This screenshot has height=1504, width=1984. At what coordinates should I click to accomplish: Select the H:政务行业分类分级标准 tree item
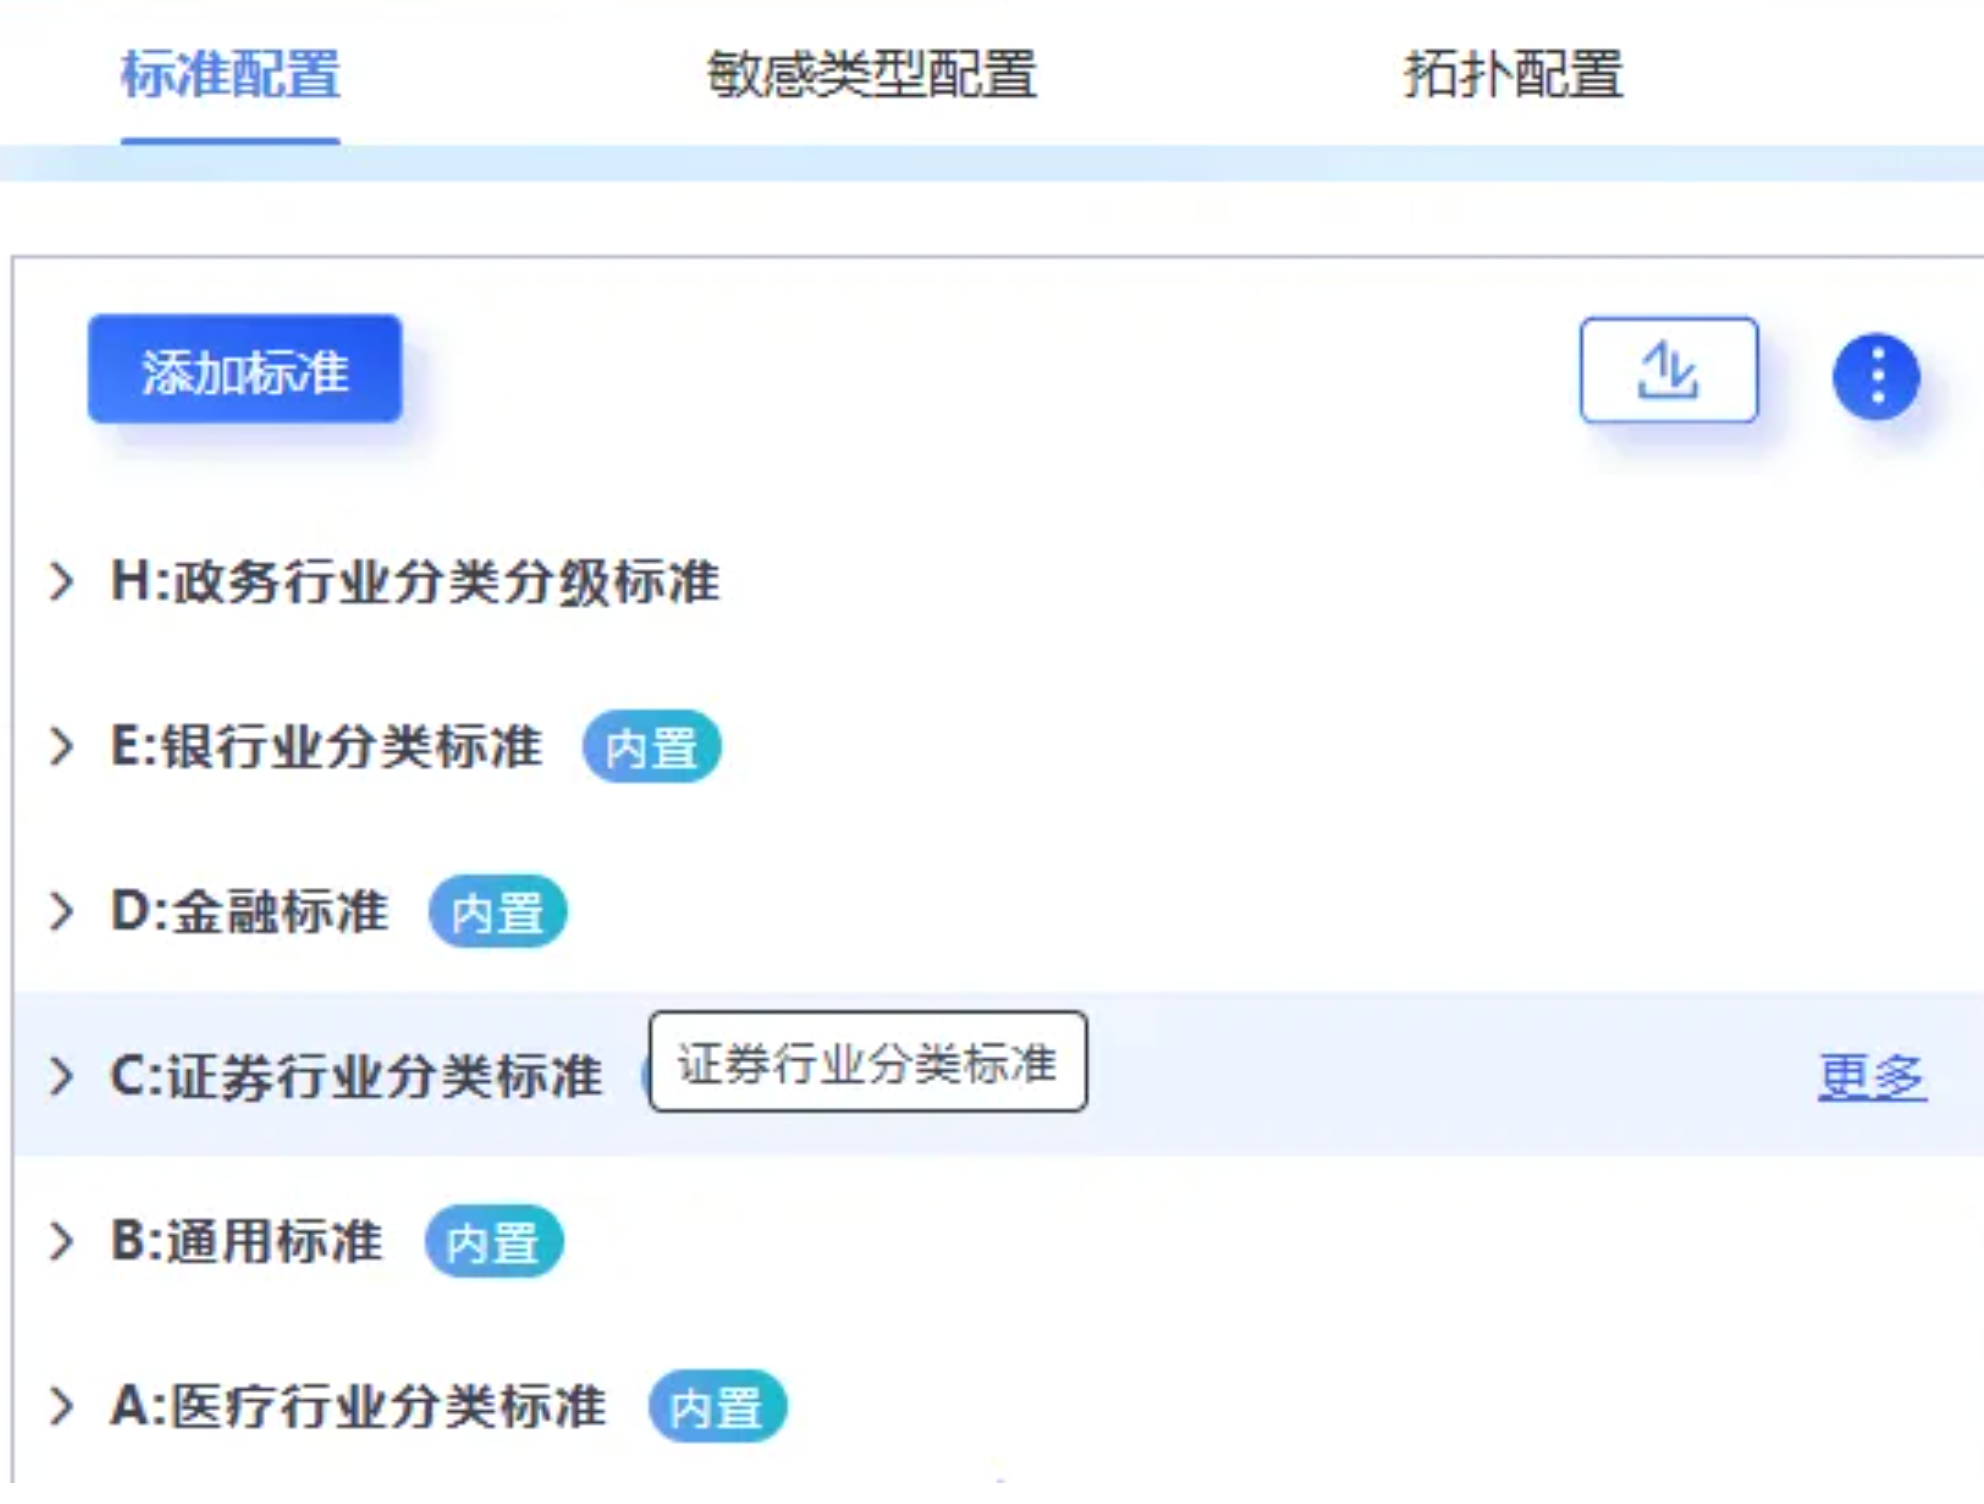point(415,581)
